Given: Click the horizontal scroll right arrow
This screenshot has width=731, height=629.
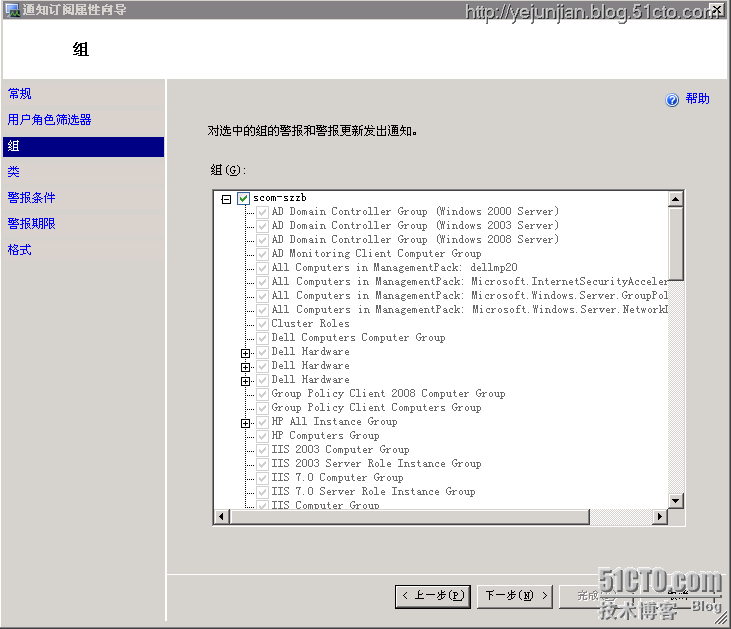Looking at the screenshot, I should (660, 517).
